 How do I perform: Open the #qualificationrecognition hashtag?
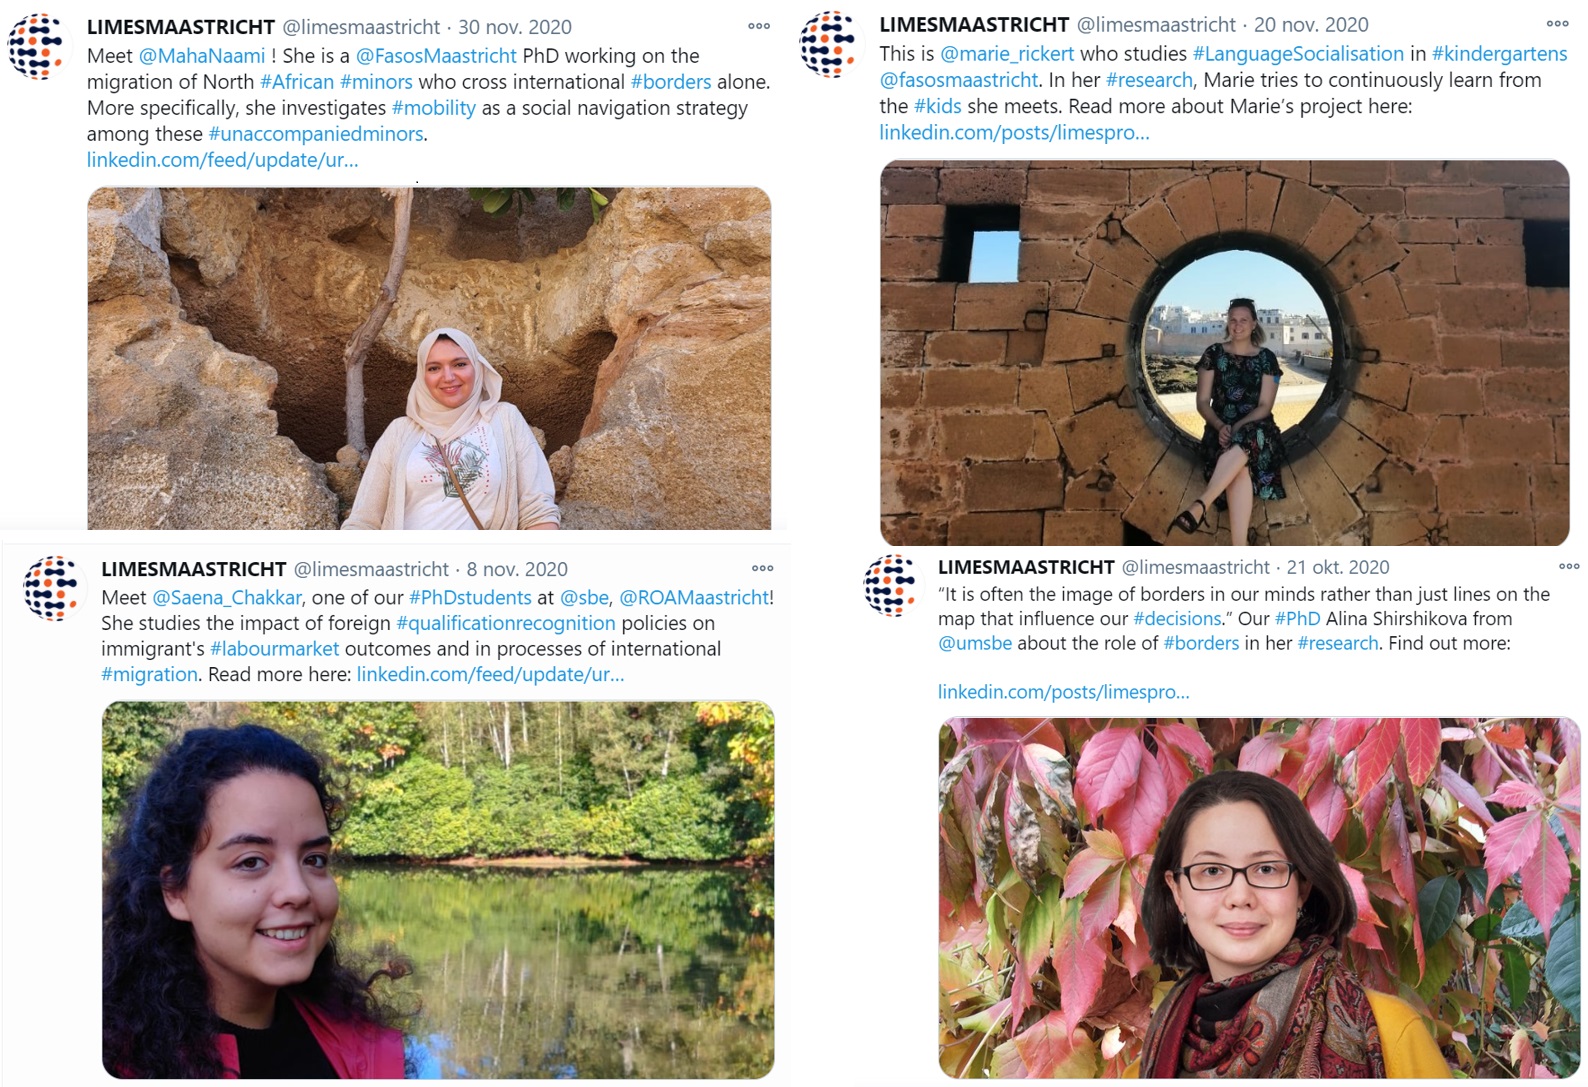[506, 624]
